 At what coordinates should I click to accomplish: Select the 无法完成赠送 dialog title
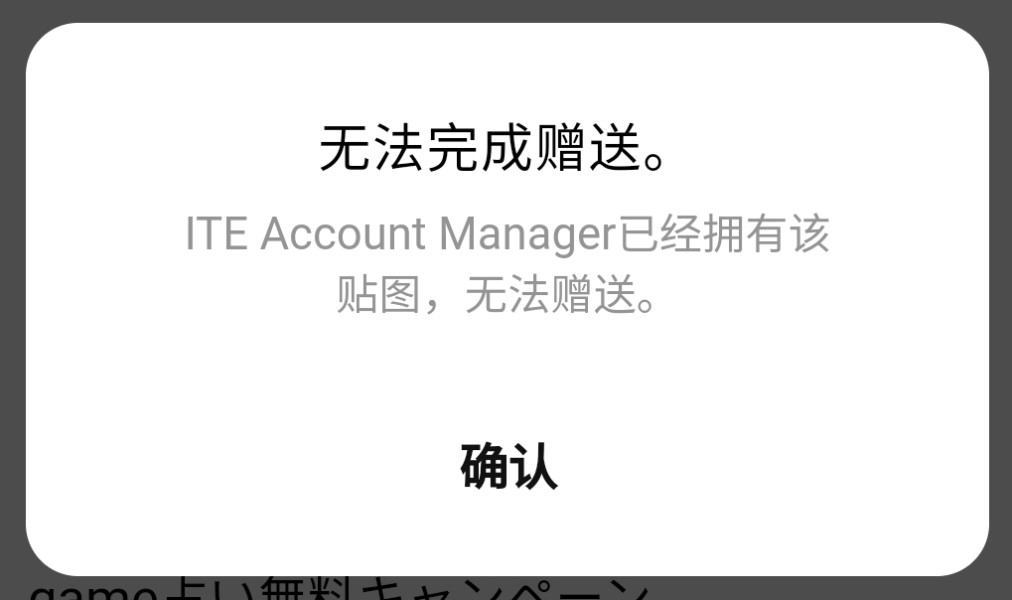tap(492, 148)
